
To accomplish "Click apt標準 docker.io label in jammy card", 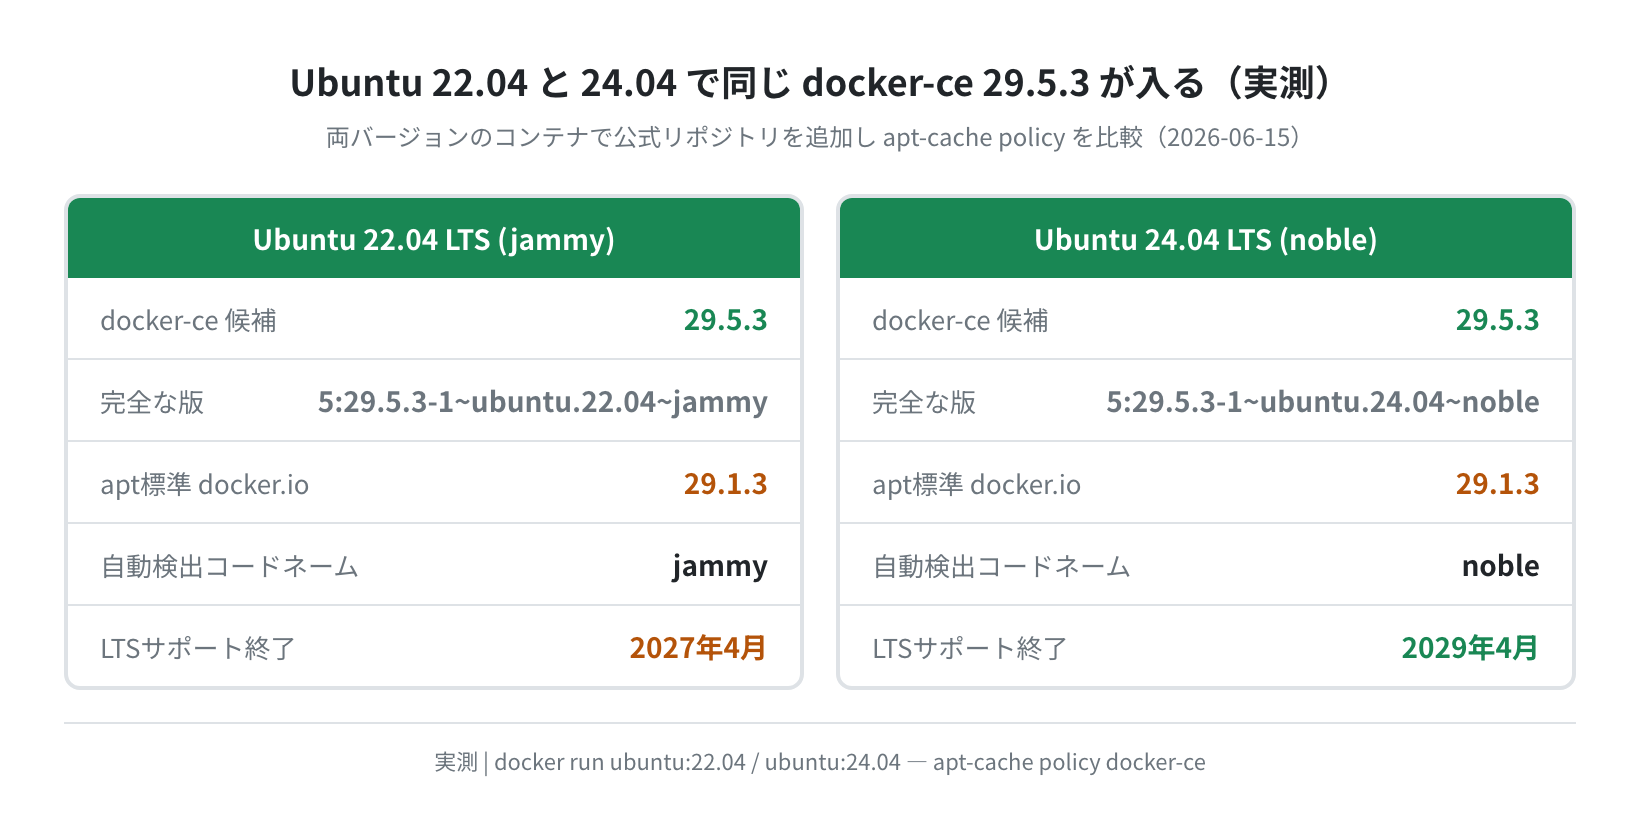I will (204, 484).
